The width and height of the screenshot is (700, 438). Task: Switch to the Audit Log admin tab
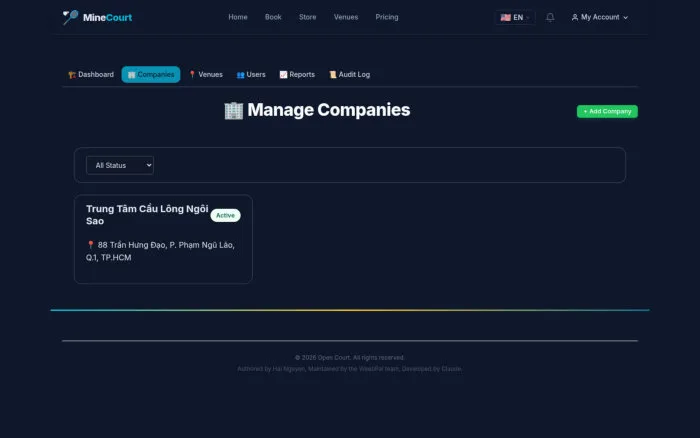350,75
